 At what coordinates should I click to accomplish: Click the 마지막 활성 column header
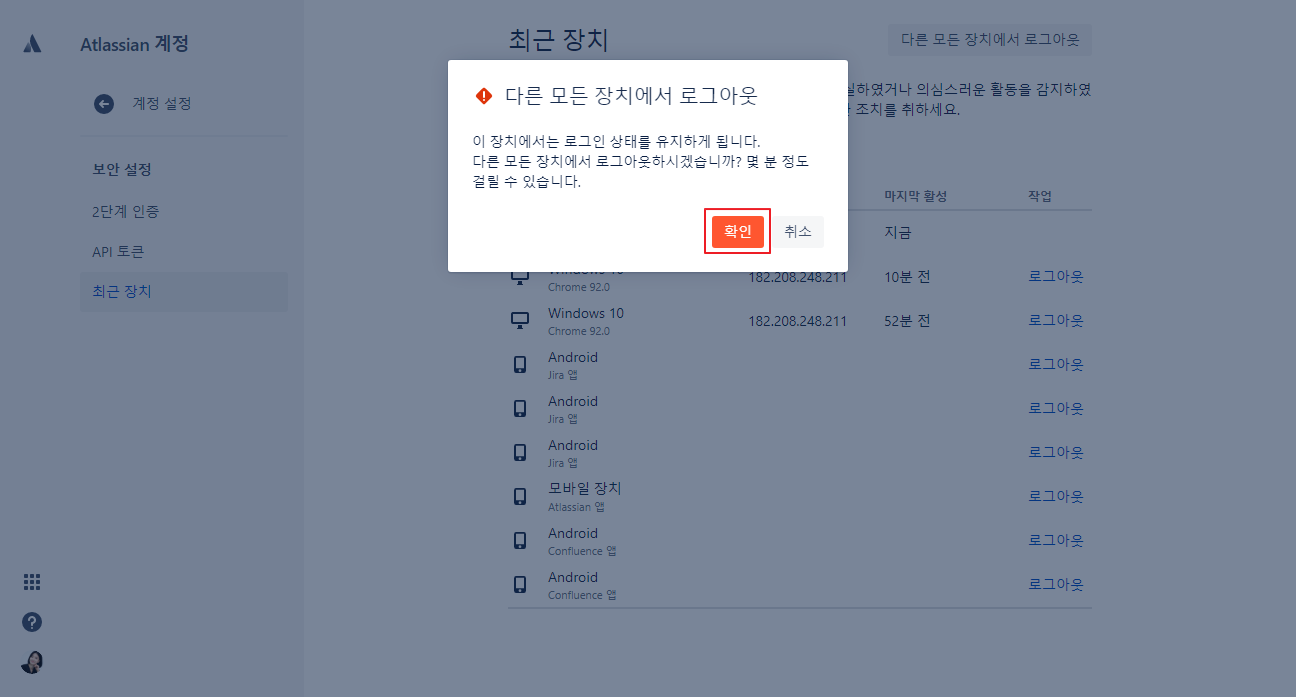[915, 196]
